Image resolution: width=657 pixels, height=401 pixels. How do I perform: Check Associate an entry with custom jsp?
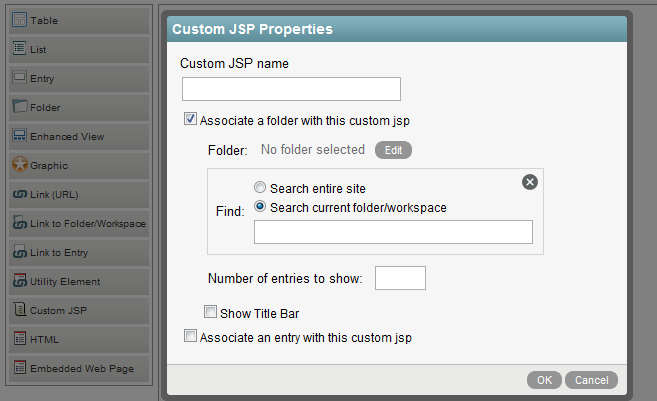click(191, 337)
